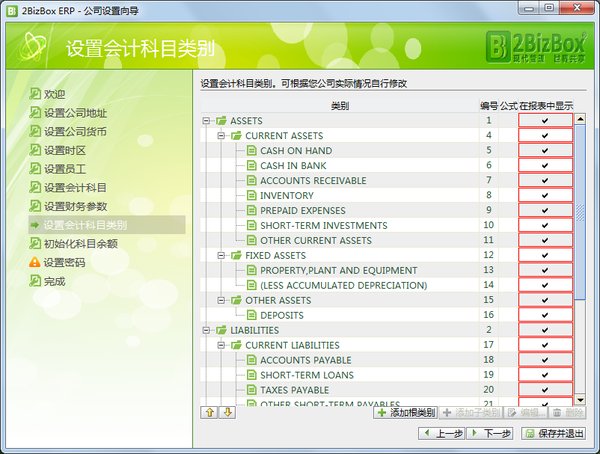Toggle report display checkbox for LIABILITIES

tap(545, 330)
